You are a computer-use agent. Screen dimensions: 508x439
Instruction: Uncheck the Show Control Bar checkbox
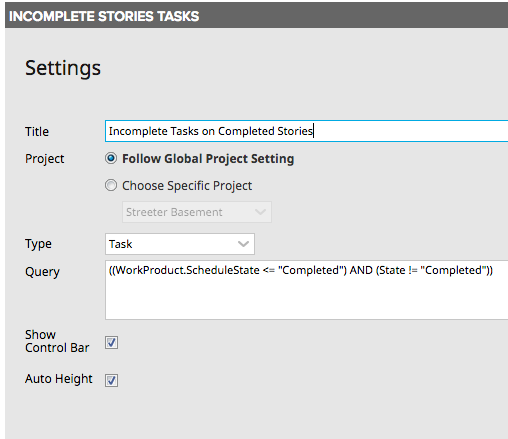coord(111,342)
